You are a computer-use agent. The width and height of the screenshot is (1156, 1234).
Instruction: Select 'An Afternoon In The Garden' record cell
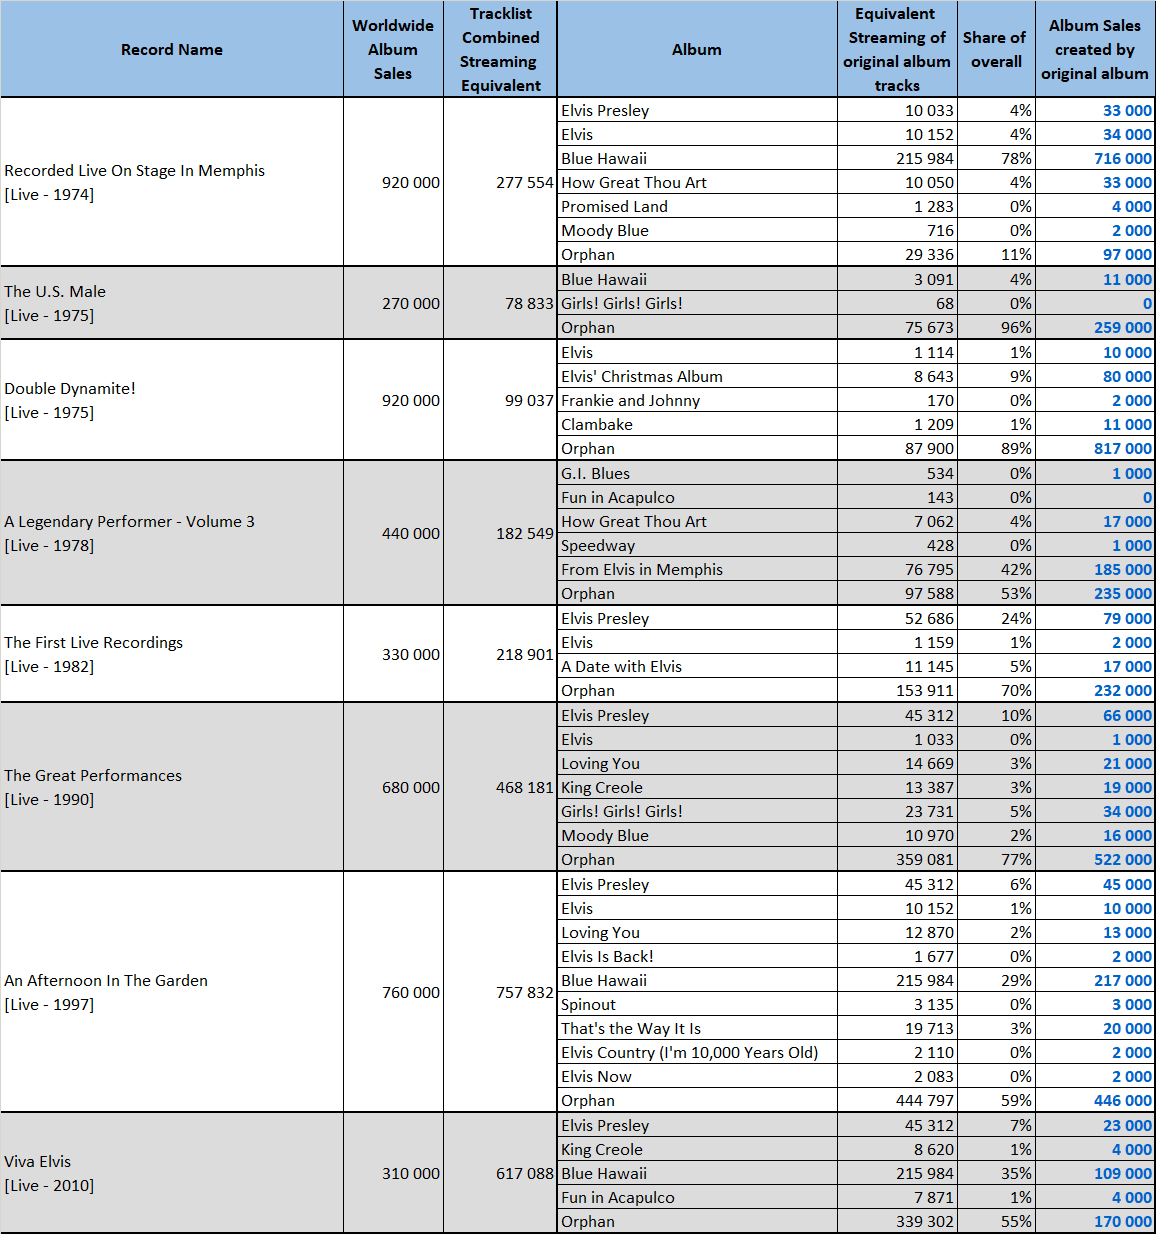tap(172, 992)
